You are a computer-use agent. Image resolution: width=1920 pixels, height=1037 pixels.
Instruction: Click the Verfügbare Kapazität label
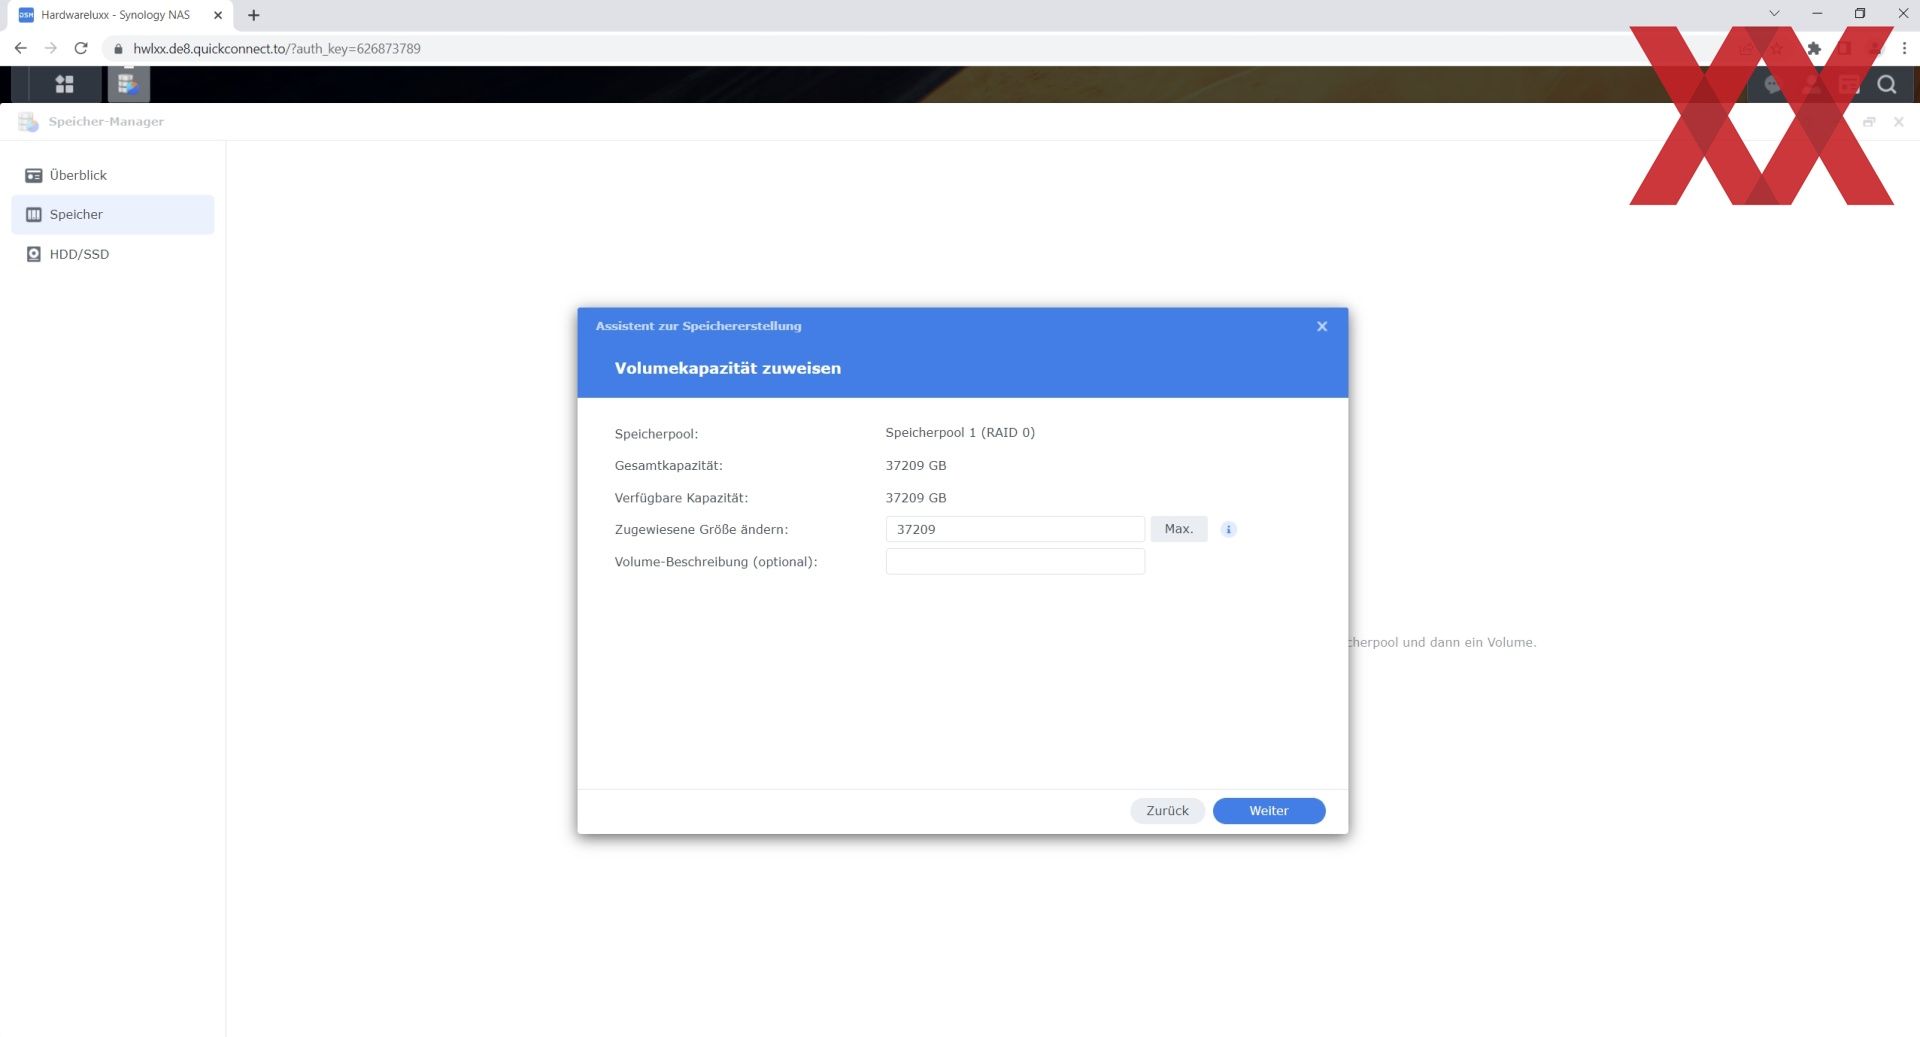681,498
